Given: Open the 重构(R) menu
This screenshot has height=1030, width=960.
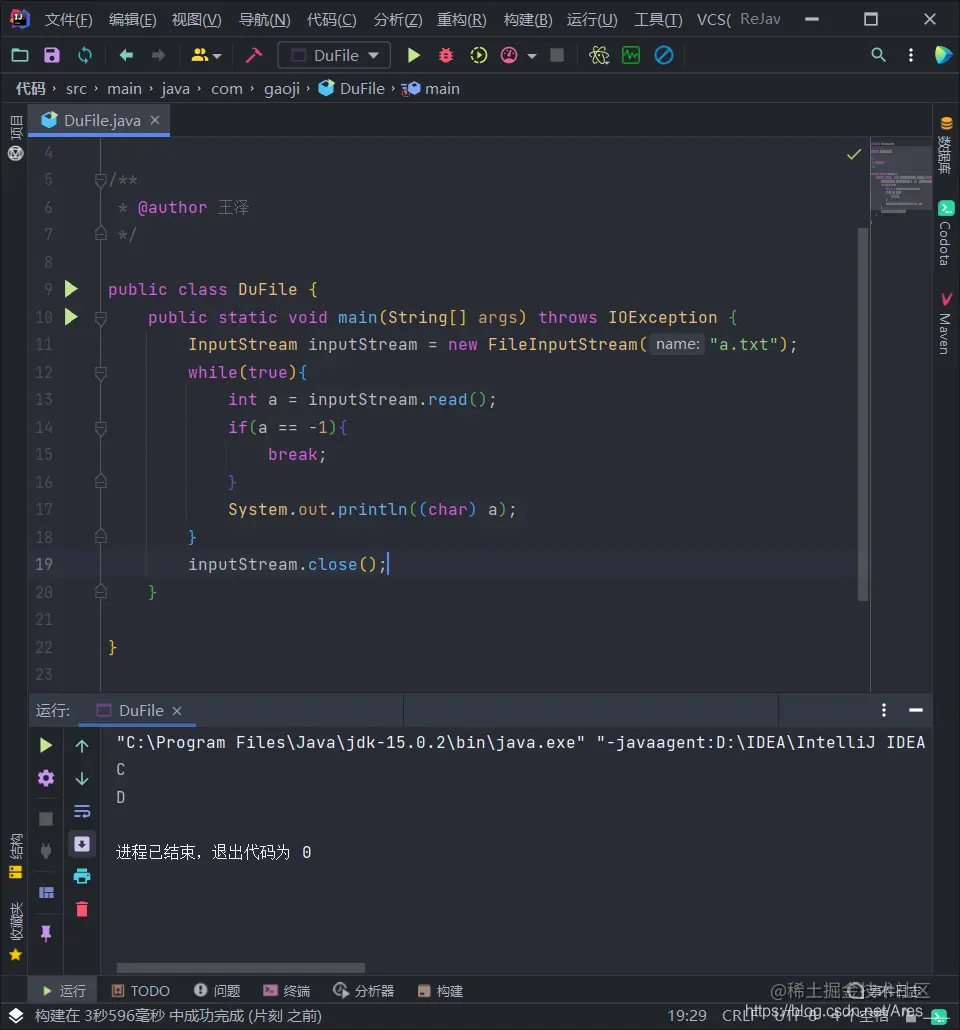Looking at the screenshot, I should click(461, 20).
